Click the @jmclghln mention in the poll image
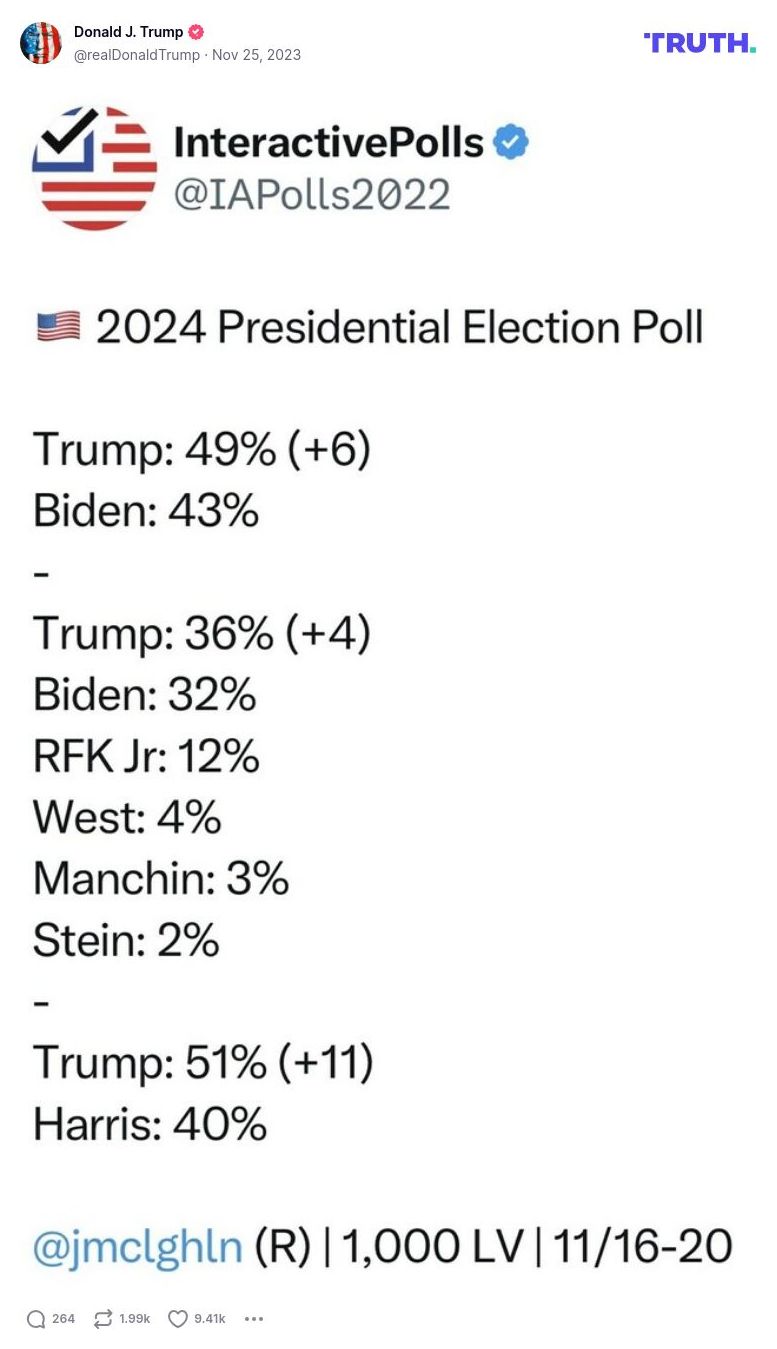This screenshot has width=777, height=1349. tap(138, 1246)
